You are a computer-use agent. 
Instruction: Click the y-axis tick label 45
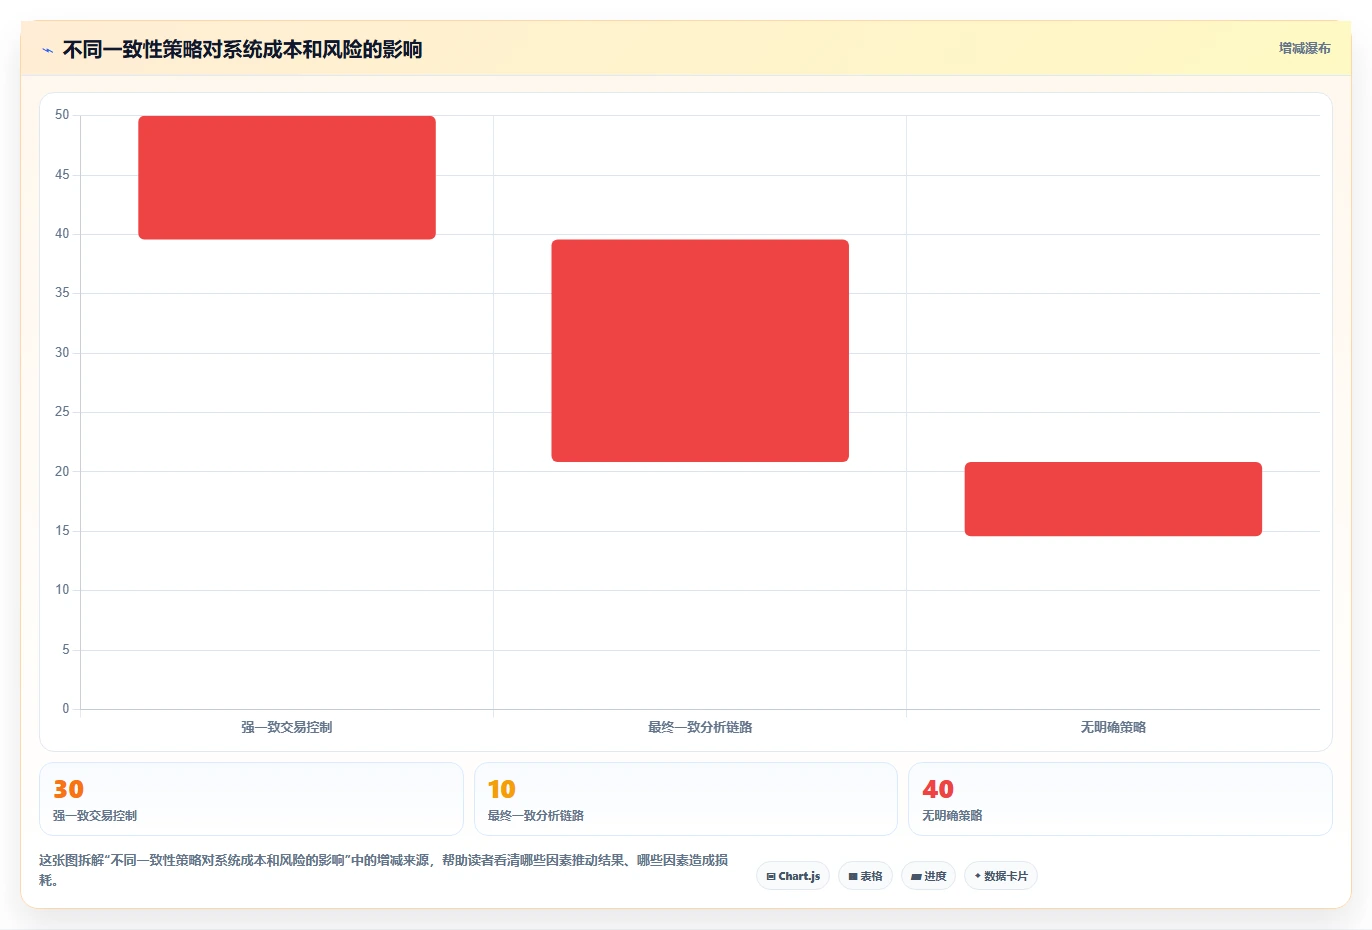(x=62, y=175)
